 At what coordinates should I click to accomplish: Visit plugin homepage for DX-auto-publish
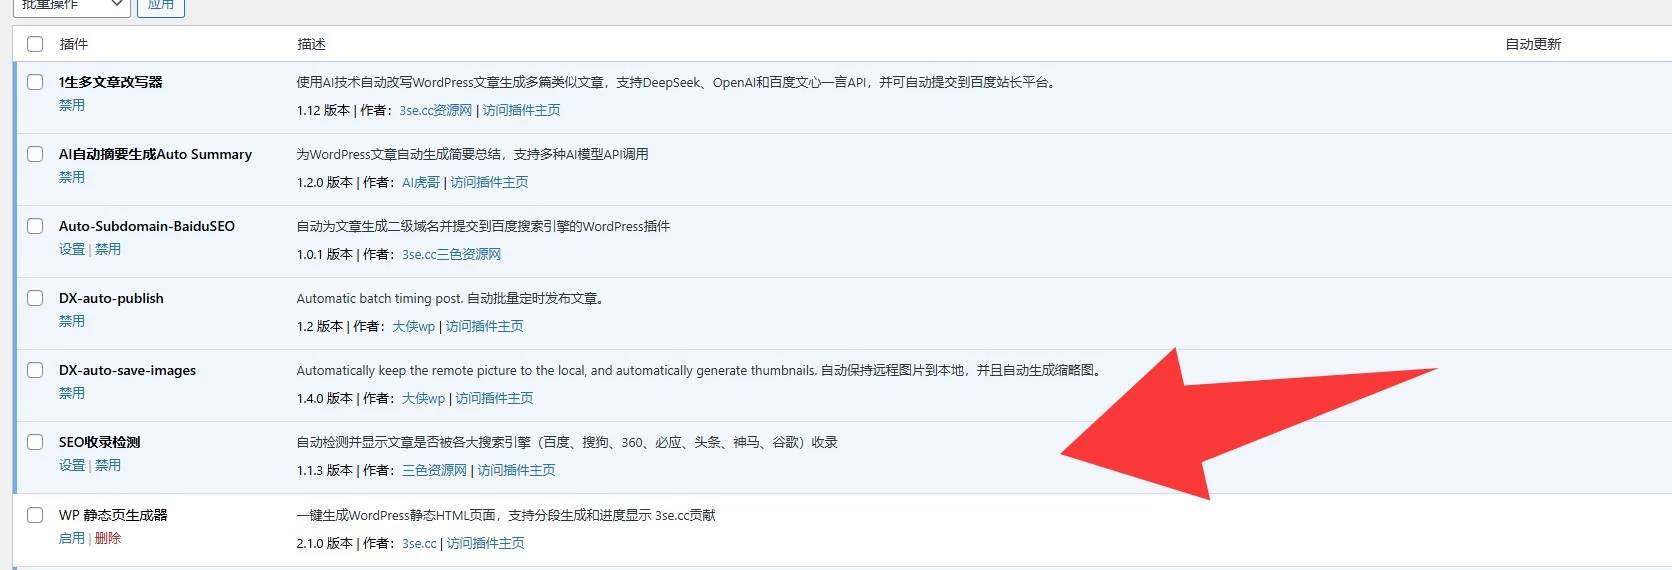point(484,326)
